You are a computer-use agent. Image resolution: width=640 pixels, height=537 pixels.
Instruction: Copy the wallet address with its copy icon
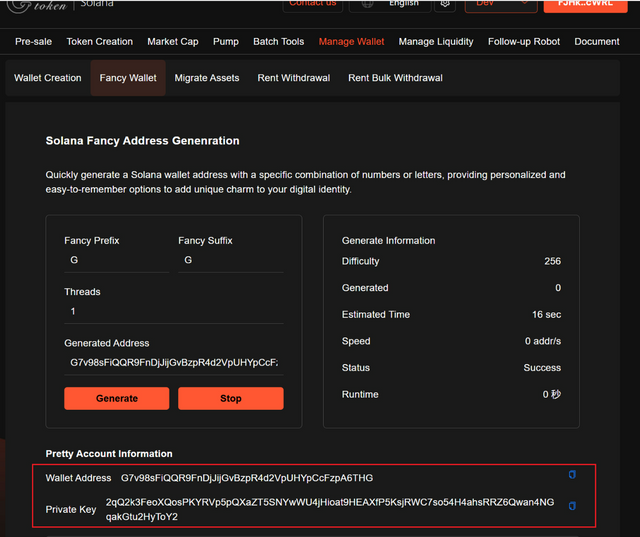572,475
